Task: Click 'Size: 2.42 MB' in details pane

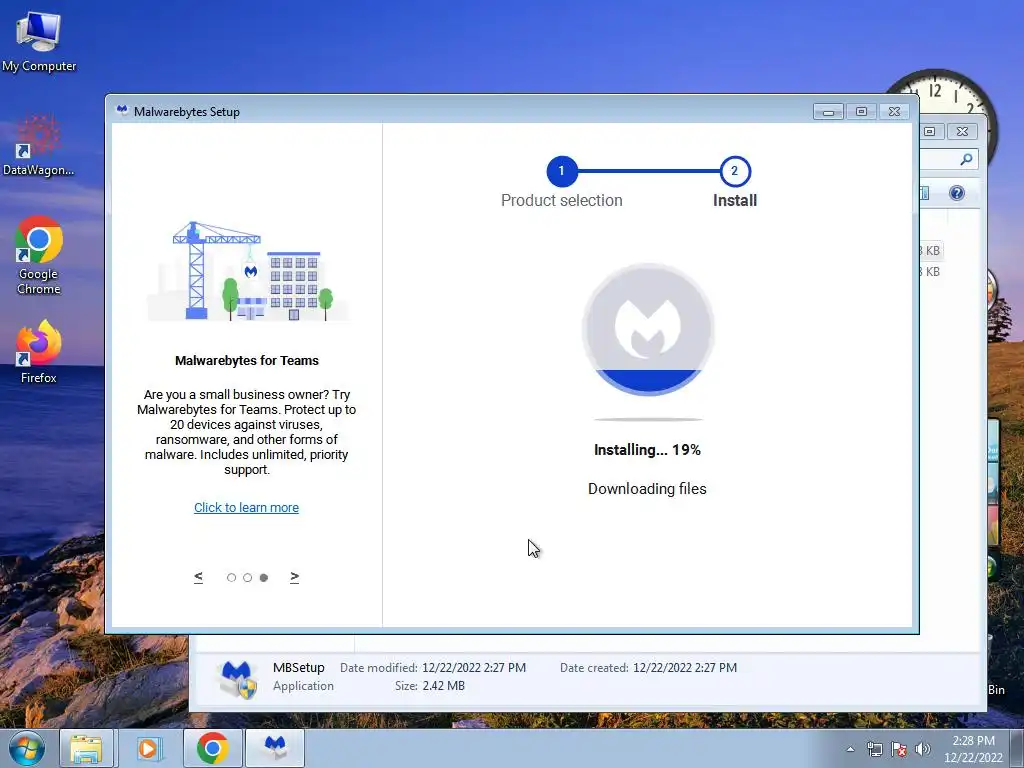Action: click(x=430, y=686)
